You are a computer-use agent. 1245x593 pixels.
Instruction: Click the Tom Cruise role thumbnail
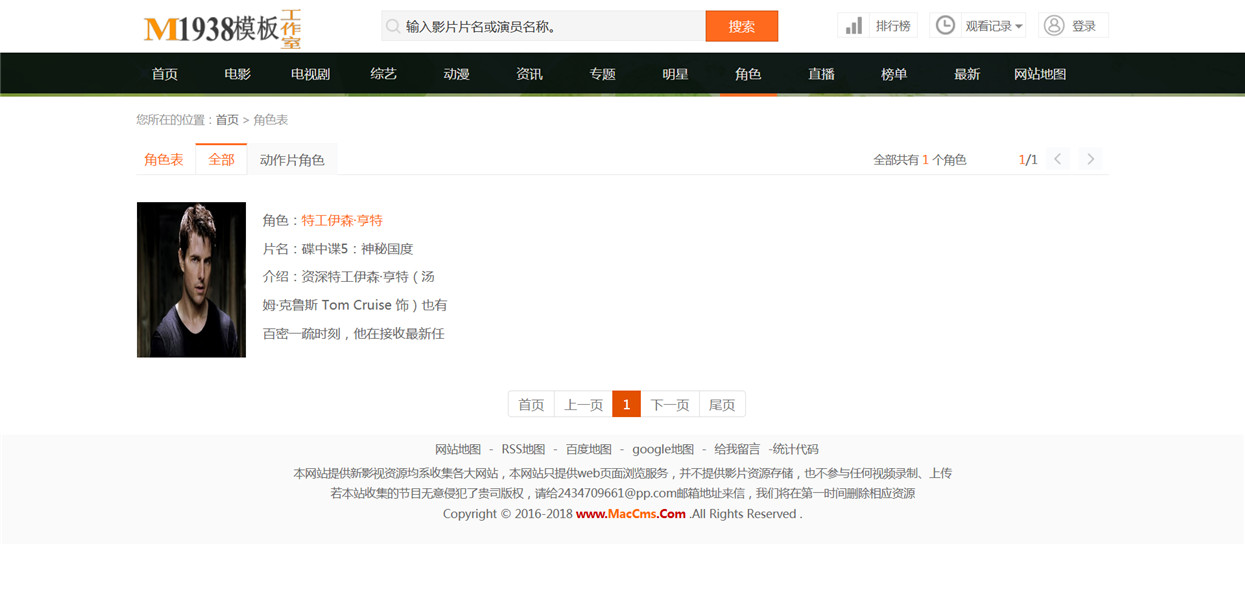(x=191, y=280)
